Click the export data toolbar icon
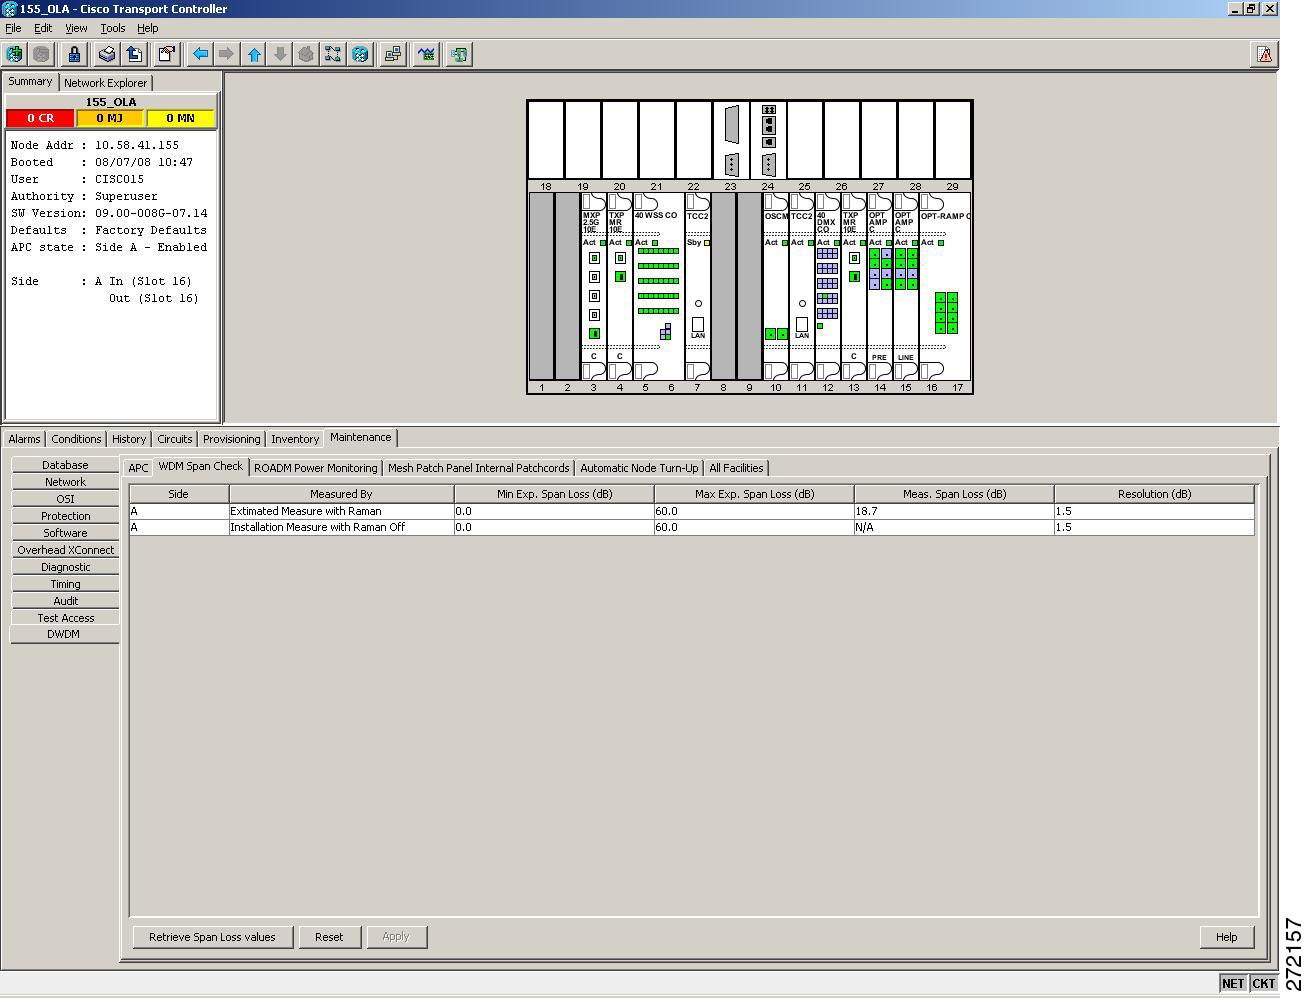1306x998 pixels. [134, 54]
